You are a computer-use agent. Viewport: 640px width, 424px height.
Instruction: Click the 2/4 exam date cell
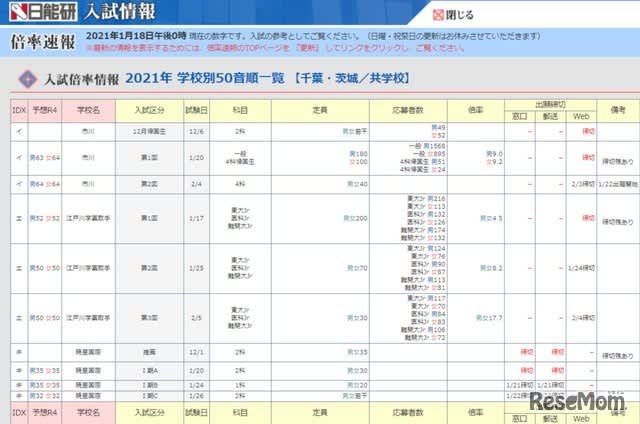tap(196, 184)
